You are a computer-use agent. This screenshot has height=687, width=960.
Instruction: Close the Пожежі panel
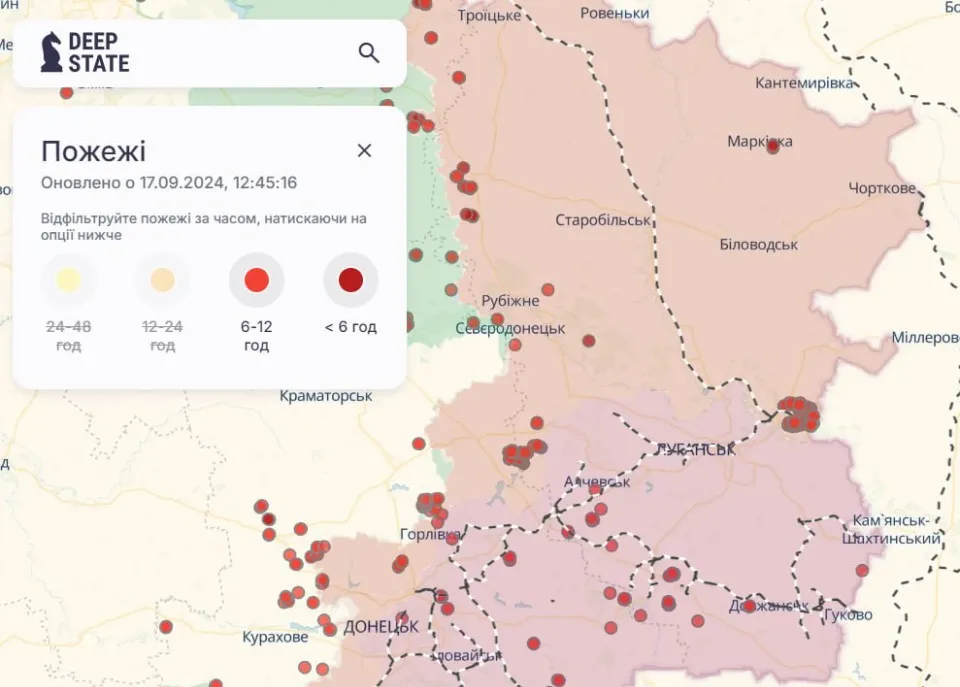[364, 150]
